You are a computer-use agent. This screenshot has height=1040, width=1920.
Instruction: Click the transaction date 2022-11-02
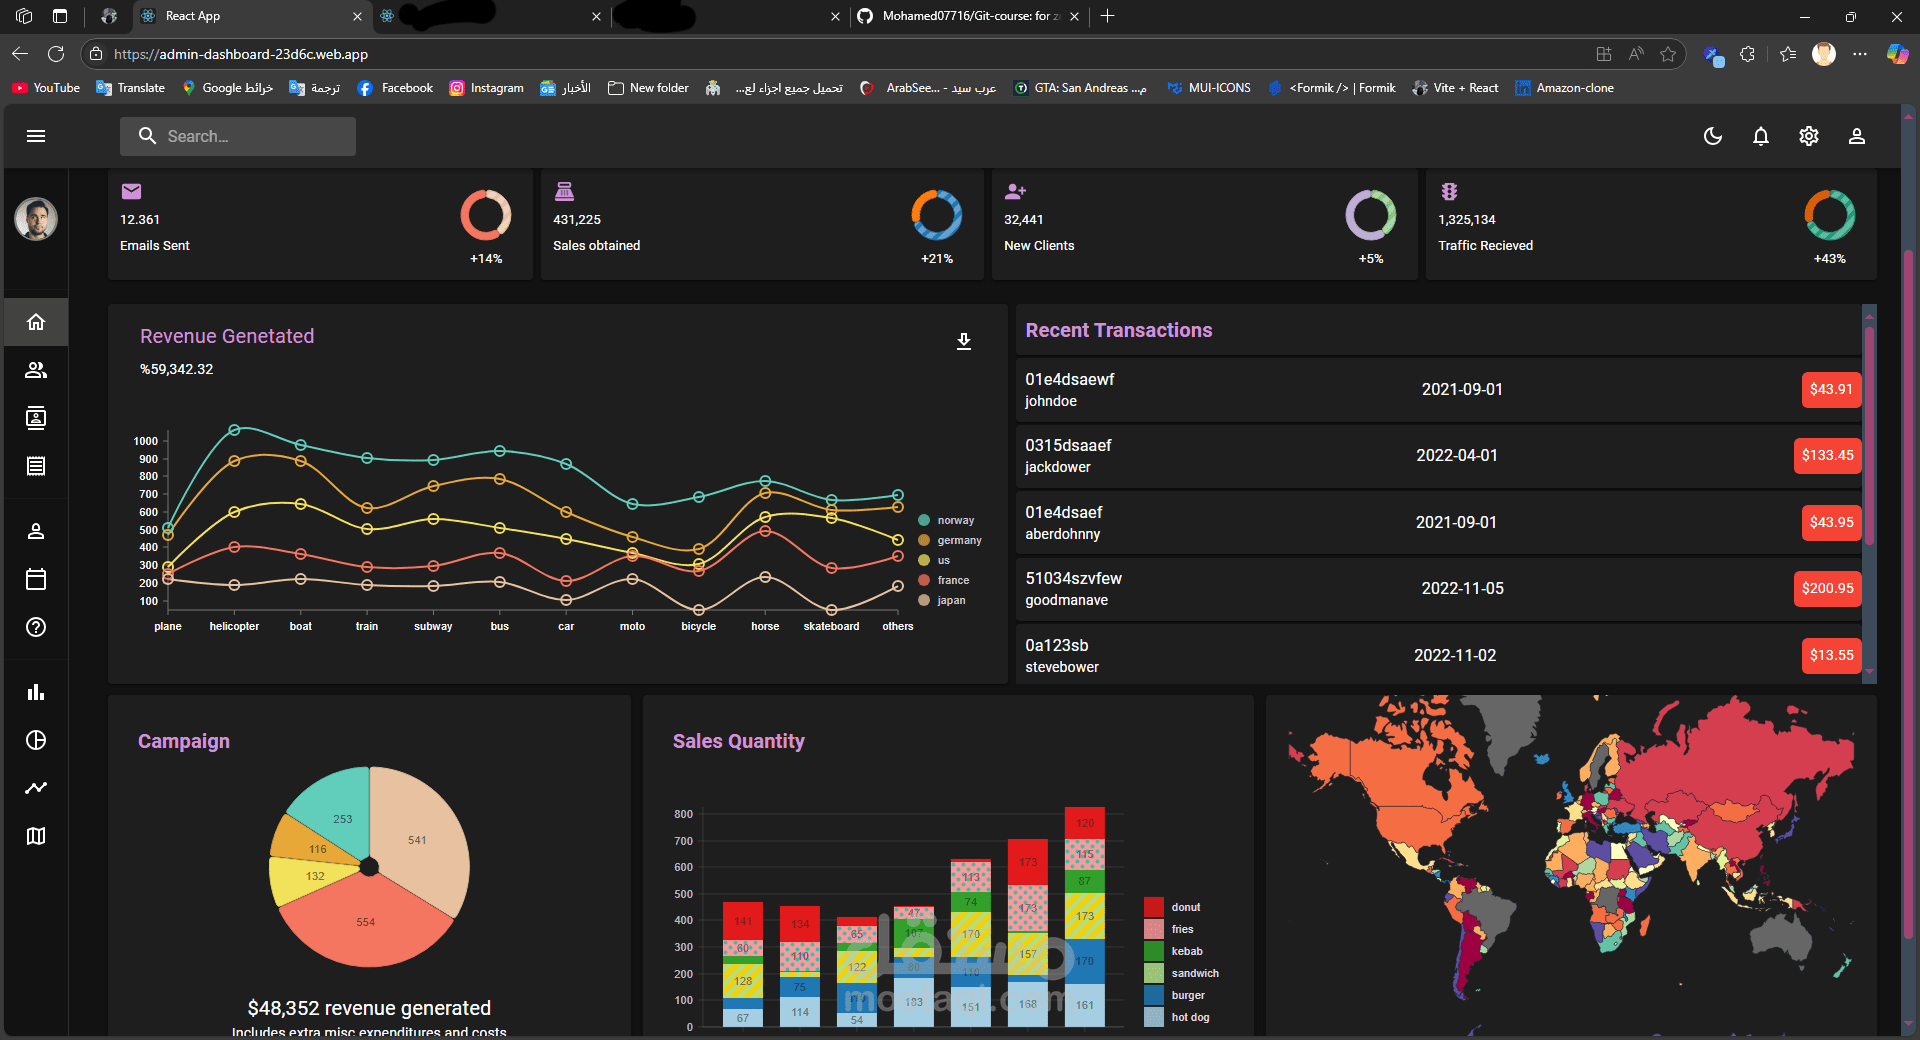tap(1455, 655)
